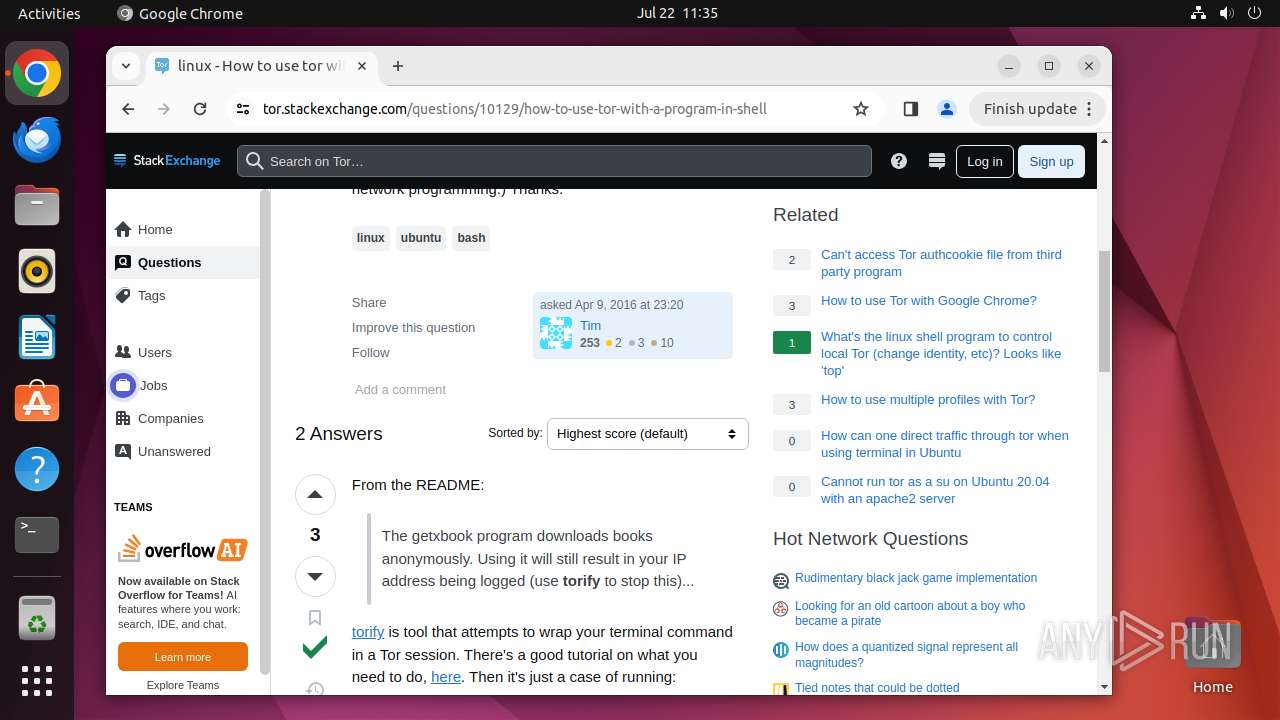Open 'Rudimentary black jack game implementation' link

pyautogui.click(x=916, y=578)
